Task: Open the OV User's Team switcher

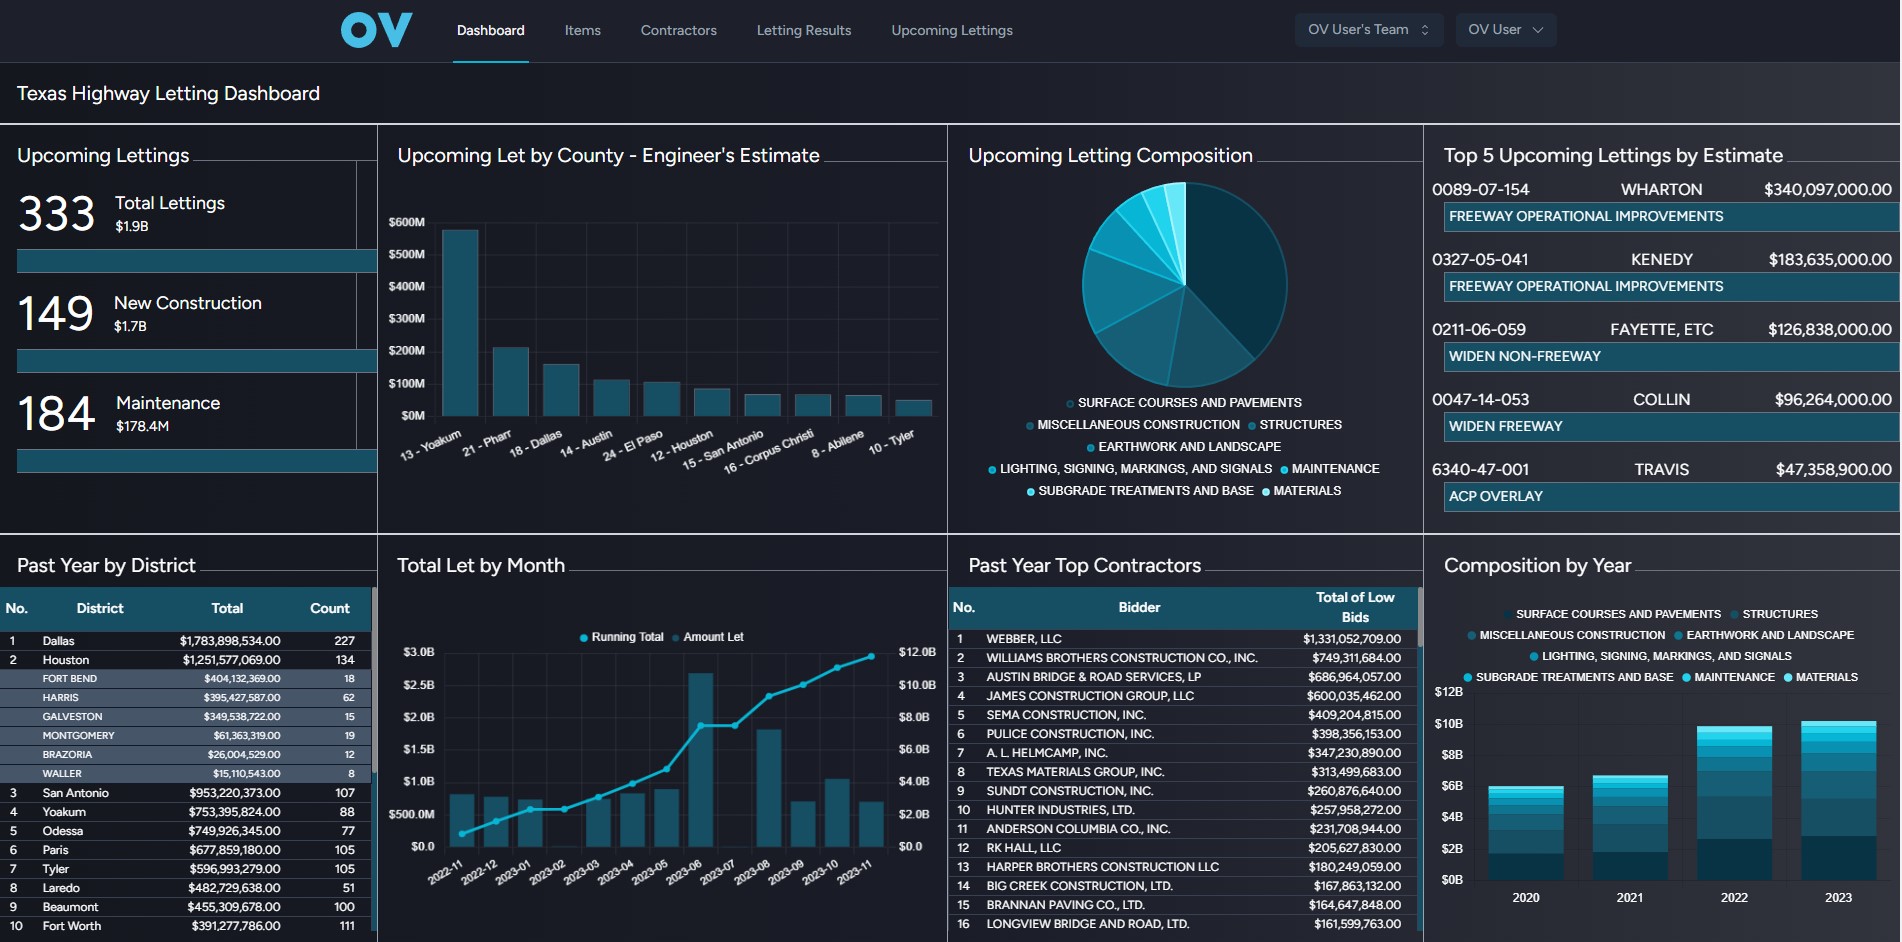Action: pos(1368,30)
